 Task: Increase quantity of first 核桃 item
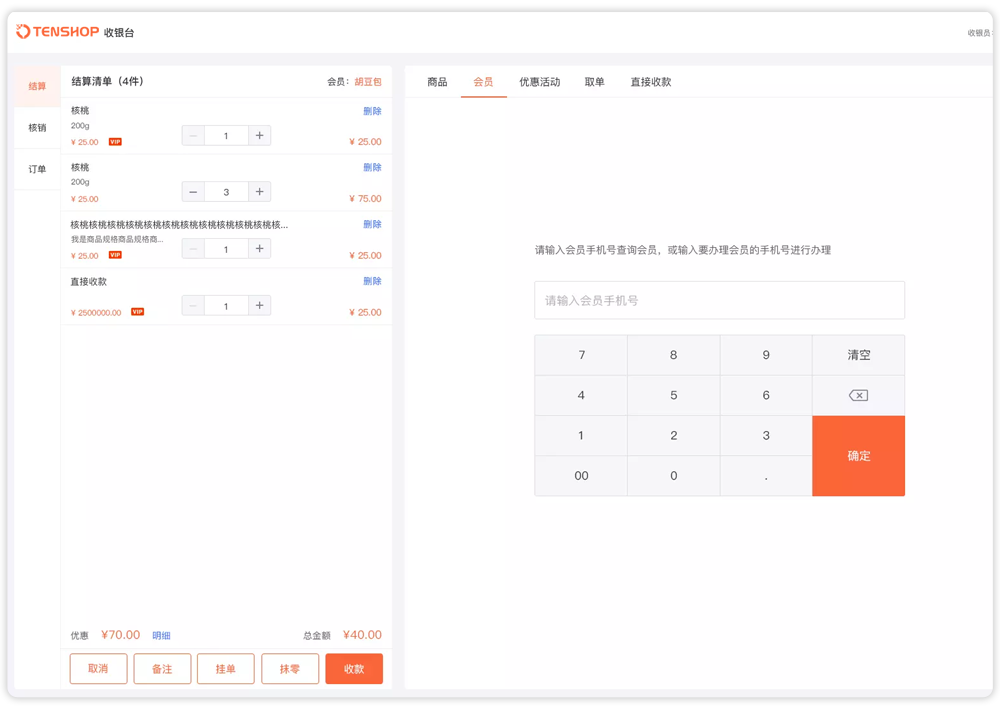click(x=259, y=135)
